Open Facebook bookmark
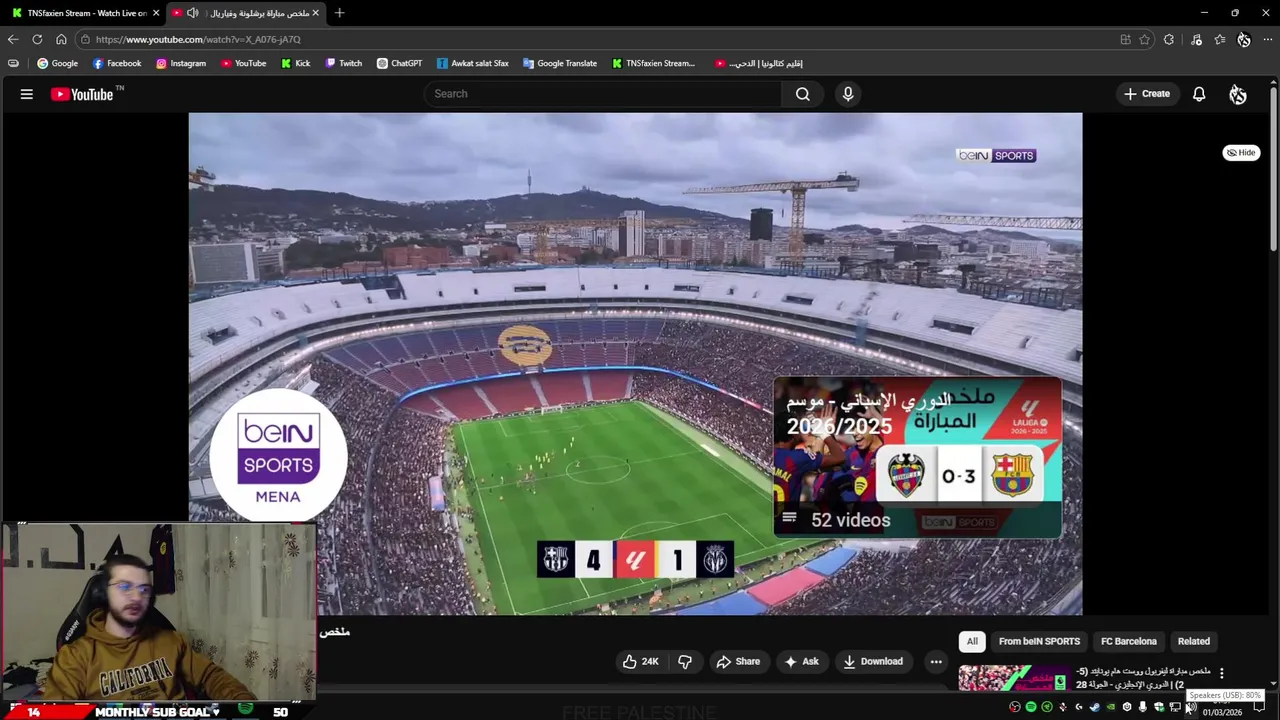The image size is (1280, 720). 116,63
